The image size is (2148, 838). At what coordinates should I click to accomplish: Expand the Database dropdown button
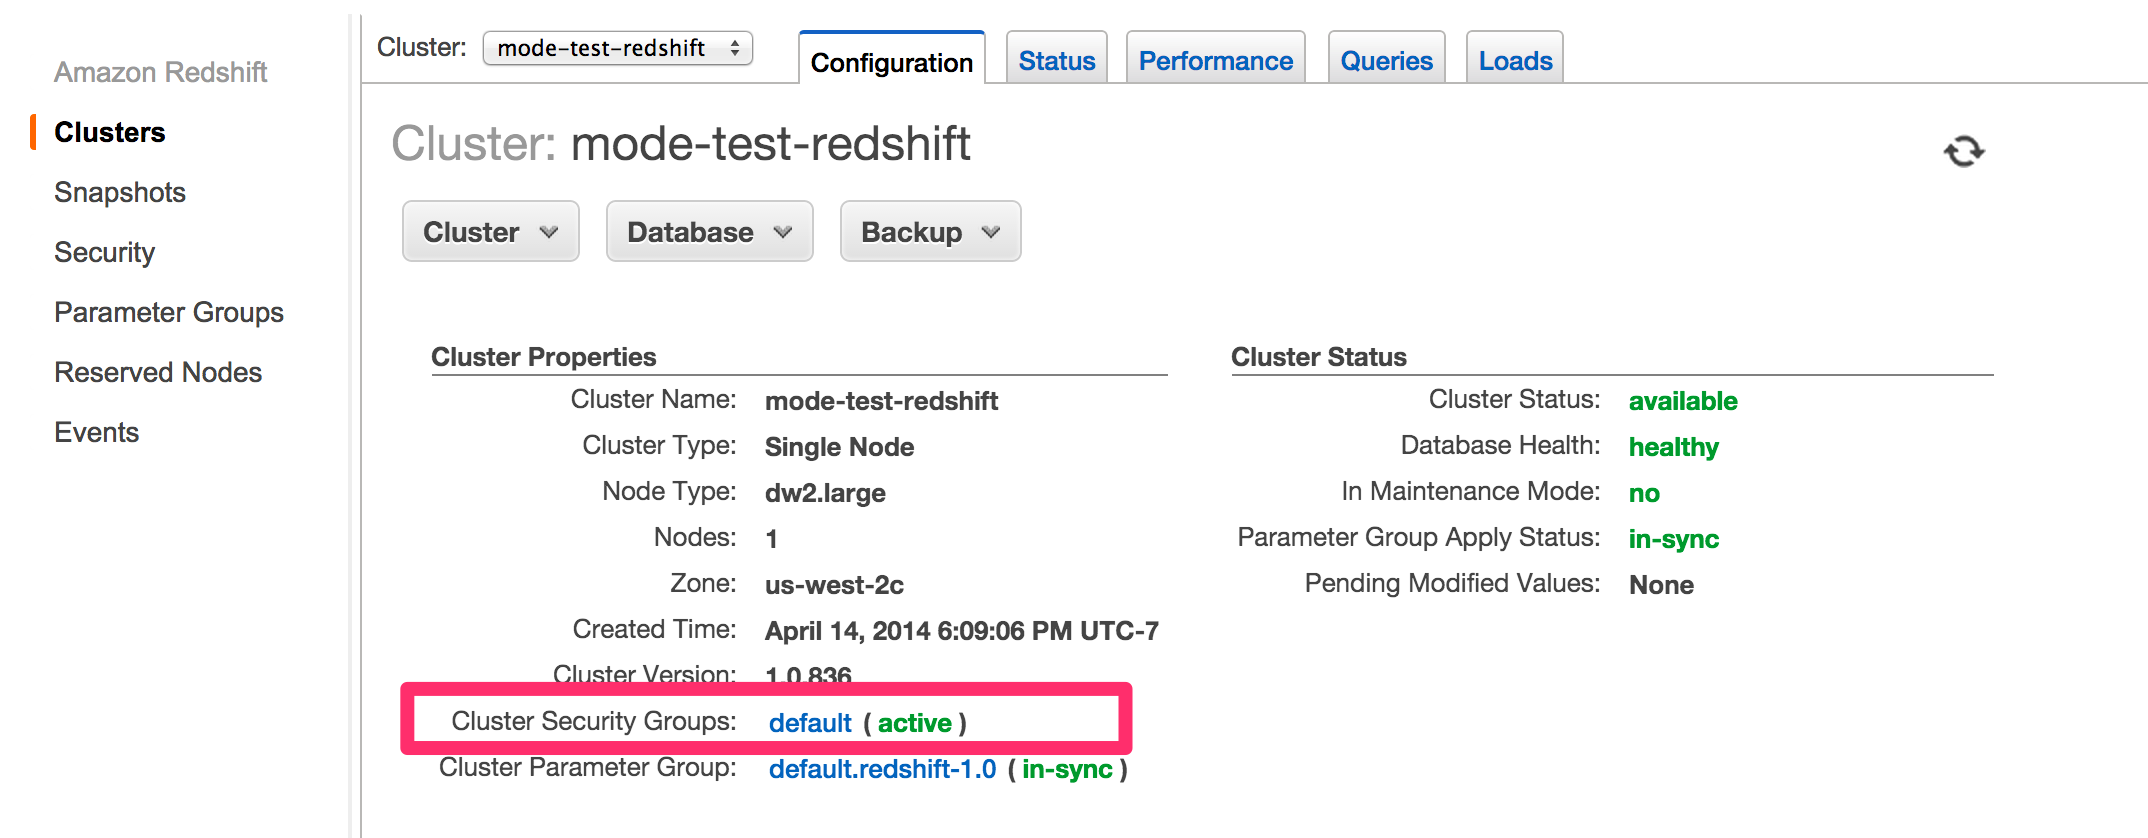(x=709, y=232)
